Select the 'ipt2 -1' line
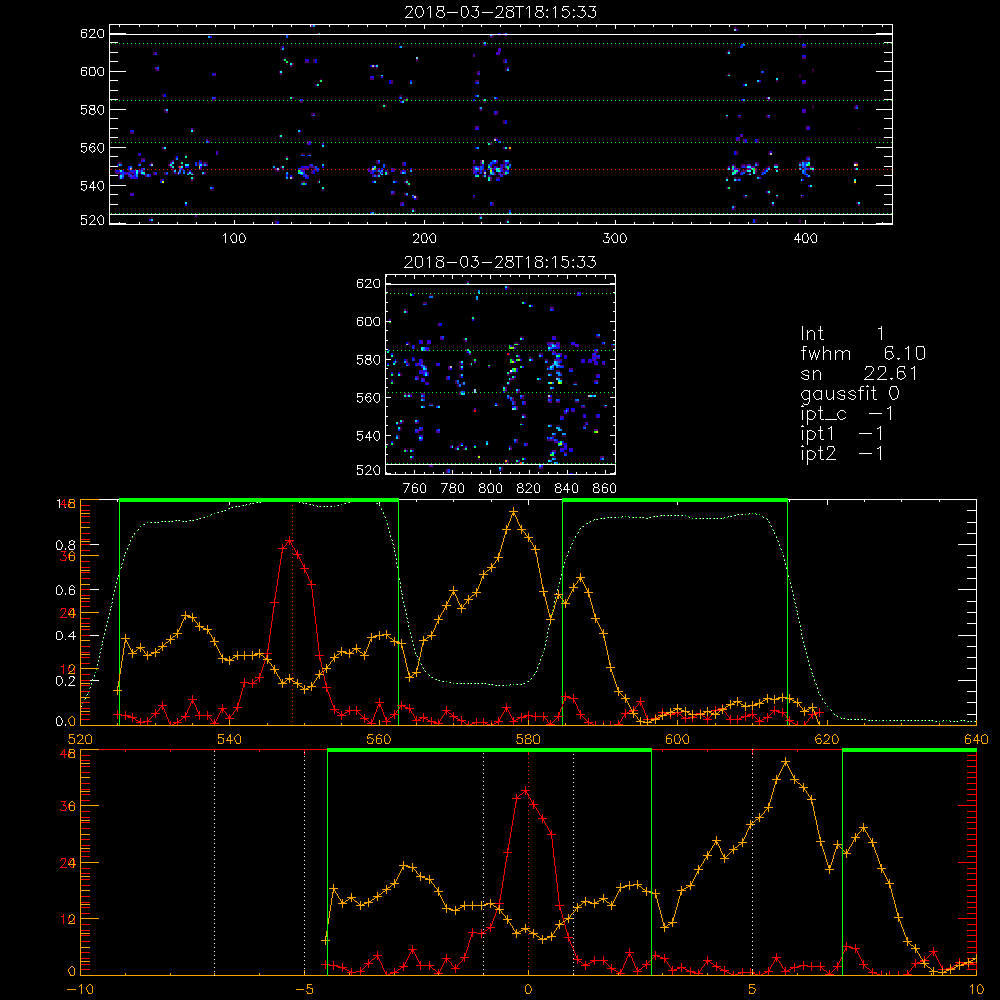This screenshot has height=1000, width=1000. (842, 453)
